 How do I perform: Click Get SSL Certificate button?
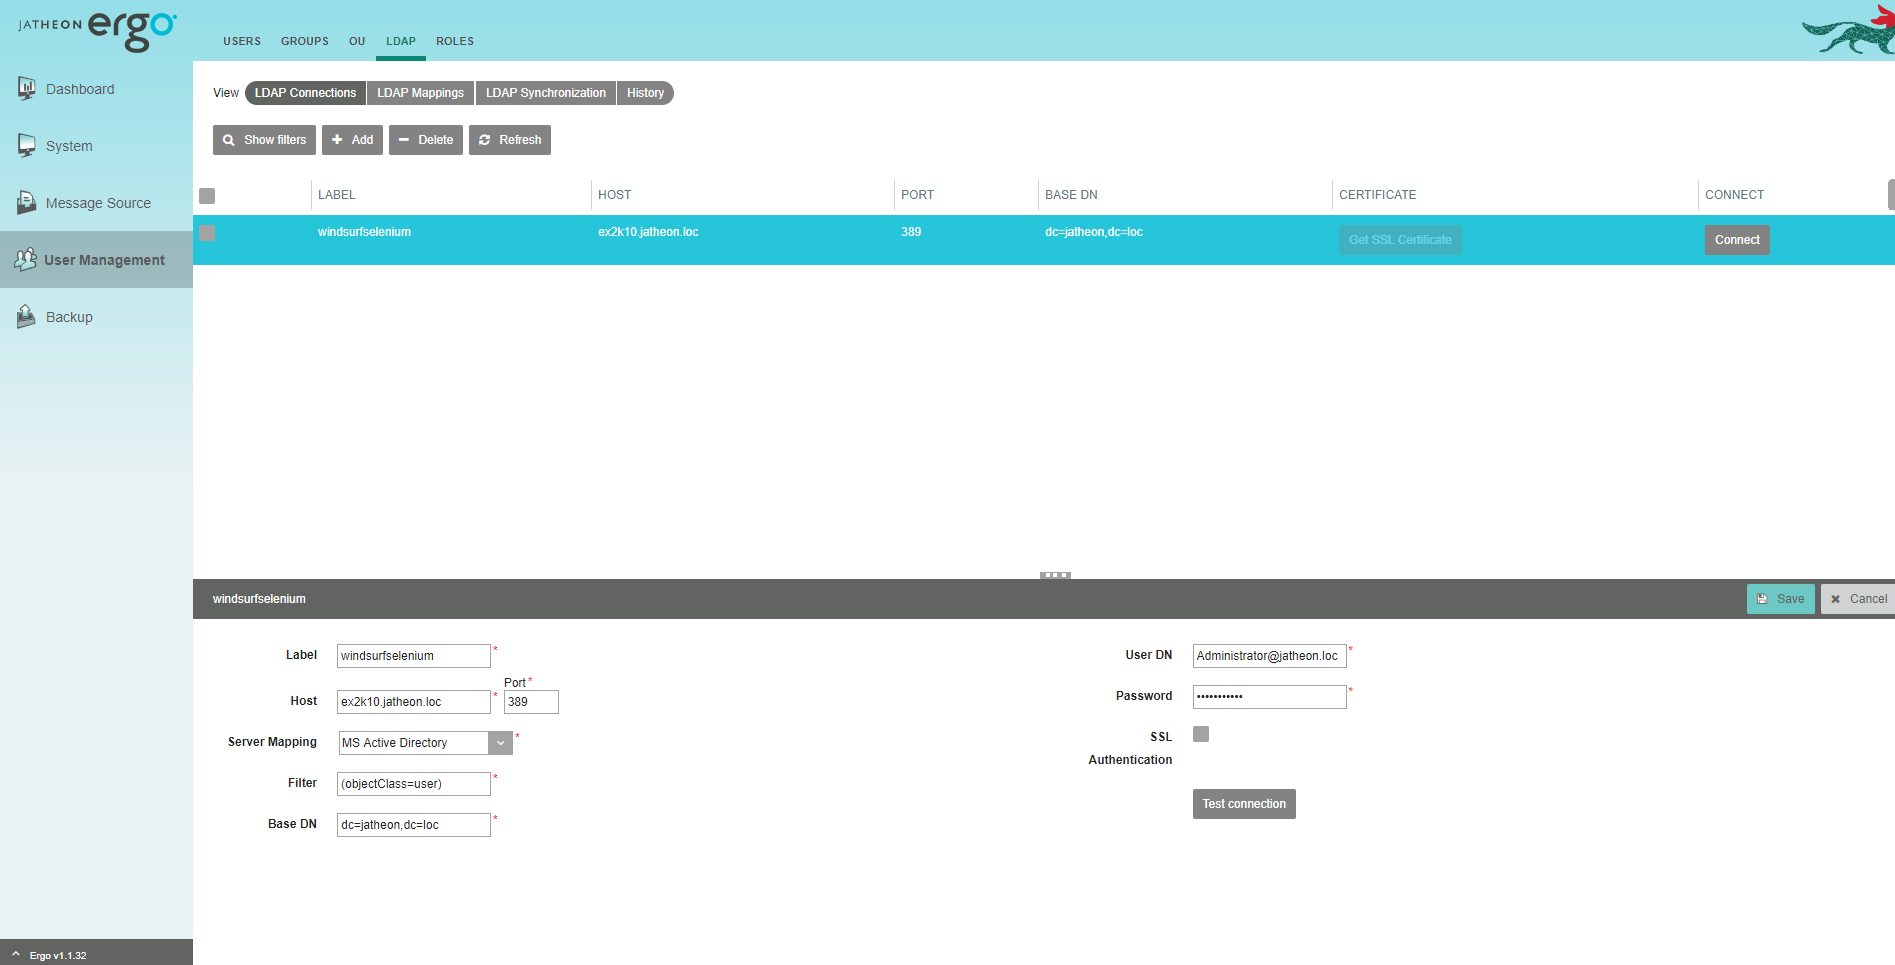1400,240
